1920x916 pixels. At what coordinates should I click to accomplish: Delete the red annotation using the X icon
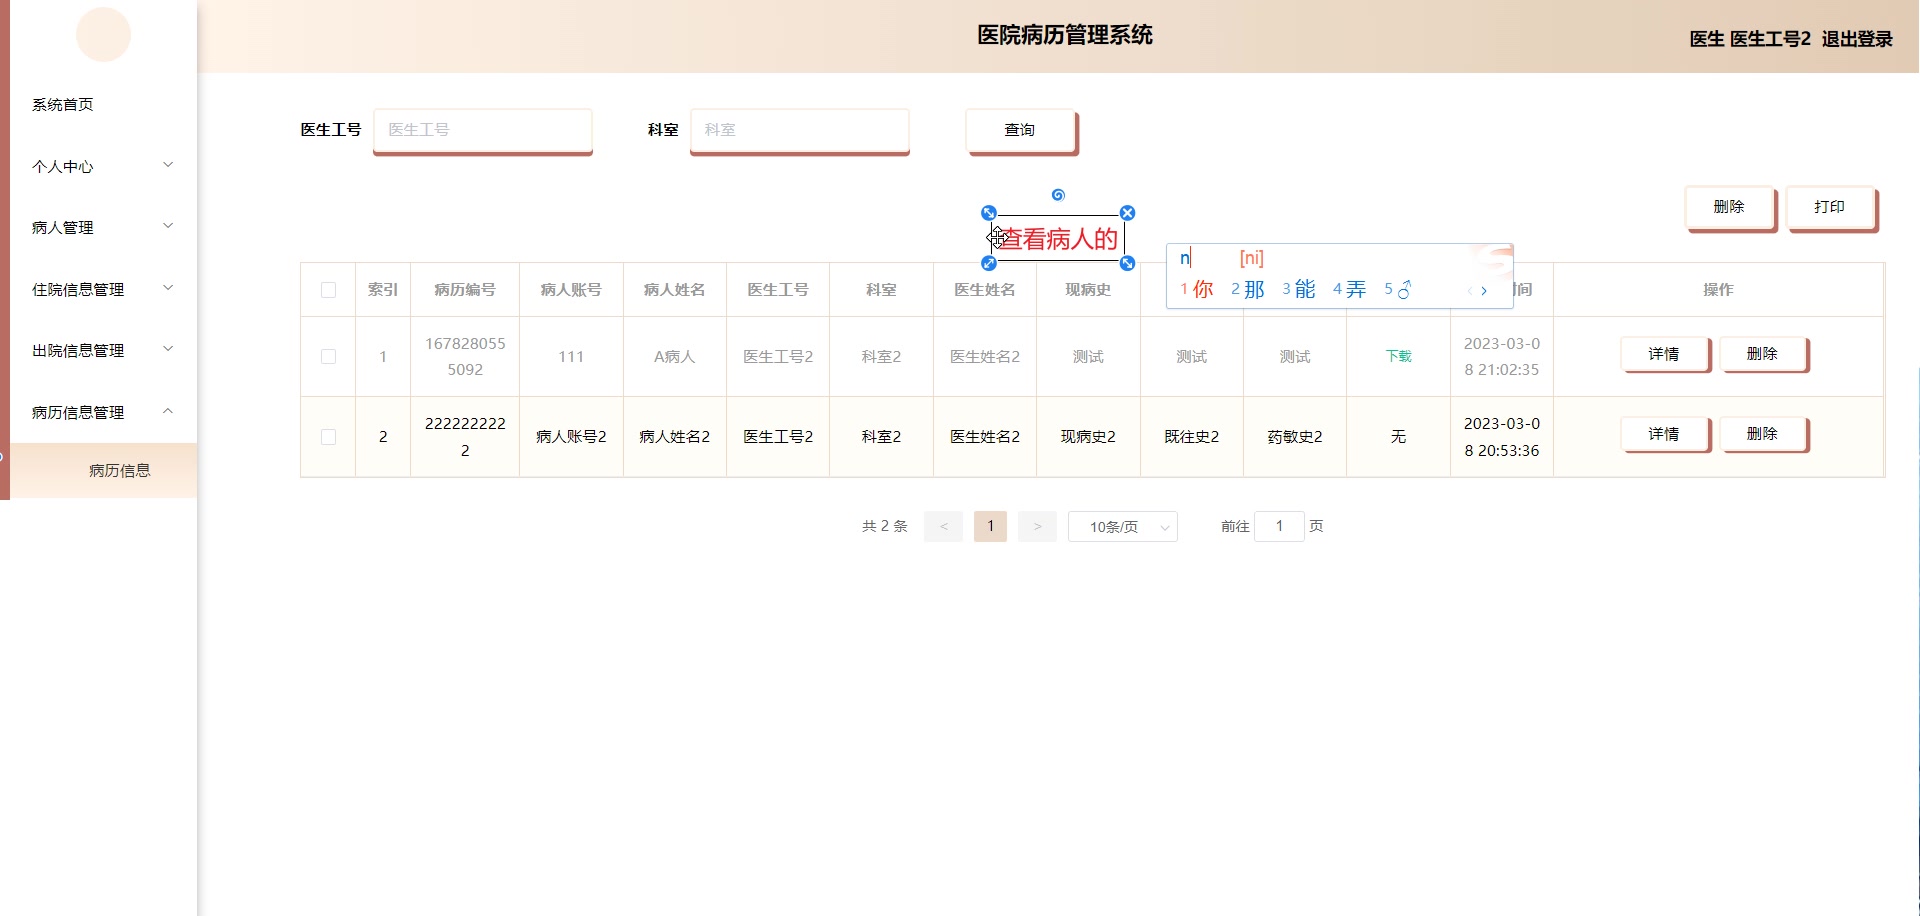point(1127,212)
